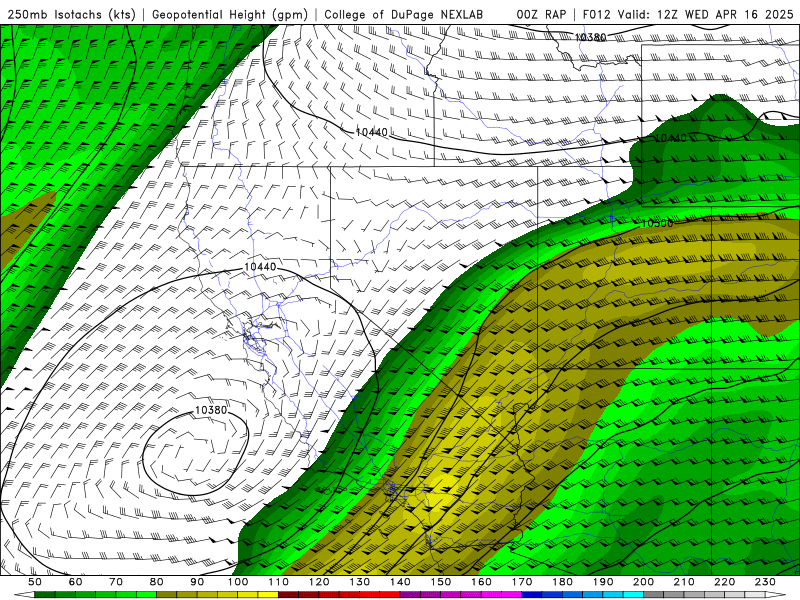This screenshot has height=600, width=800.
Task: Click the 220 value on the color scale
Action: [x=724, y=582]
